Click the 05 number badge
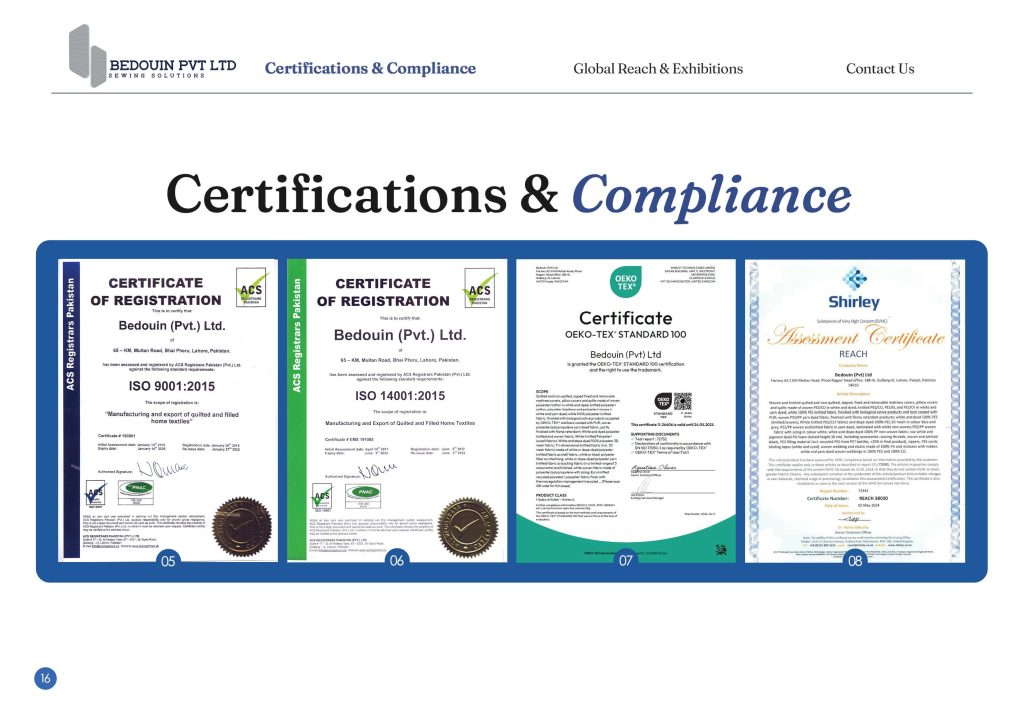 click(168, 562)
